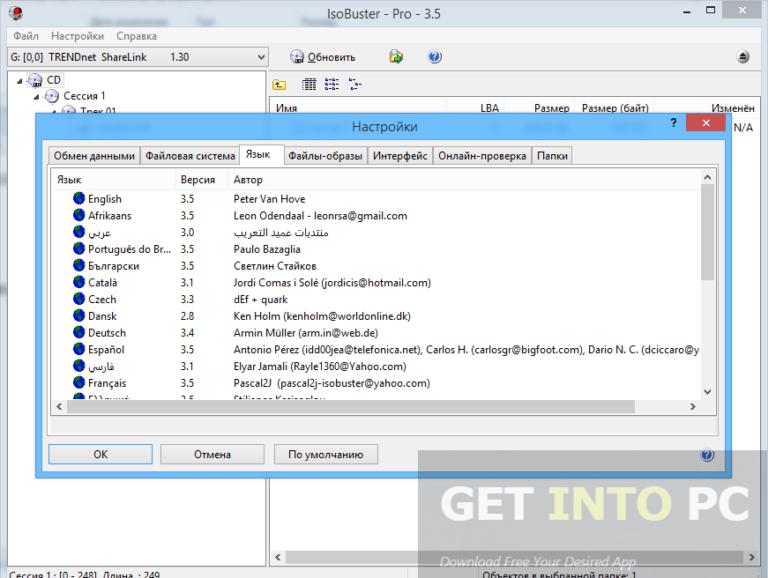Switch to Интерфейс tab
Viewport: 768px width, 578px height.
tap(400, 156)
